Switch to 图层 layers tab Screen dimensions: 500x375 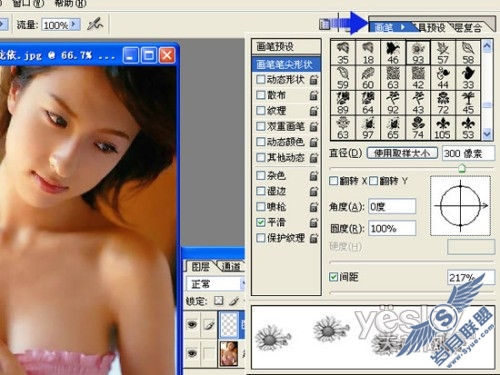(200, 266)
